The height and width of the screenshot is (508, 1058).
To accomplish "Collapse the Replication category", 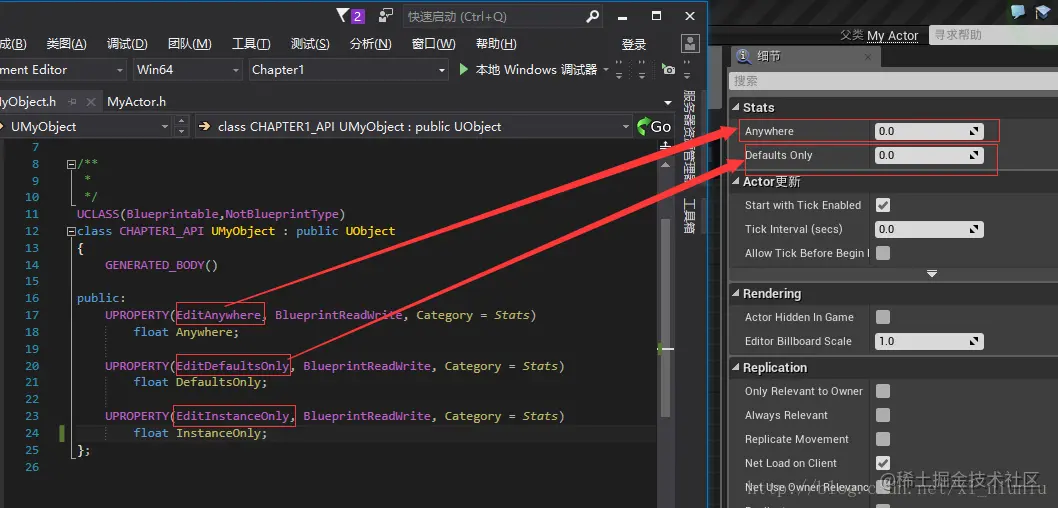I will (x=735, y=368).
